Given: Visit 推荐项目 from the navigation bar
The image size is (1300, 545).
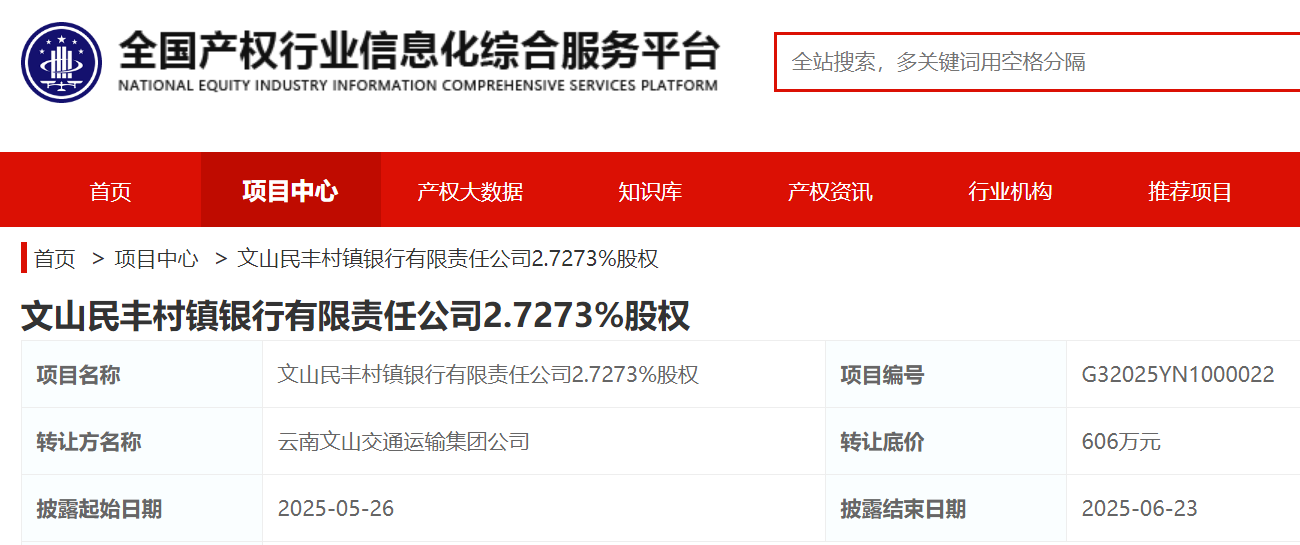Looking at the screenshot, I should pos(1190,191).
